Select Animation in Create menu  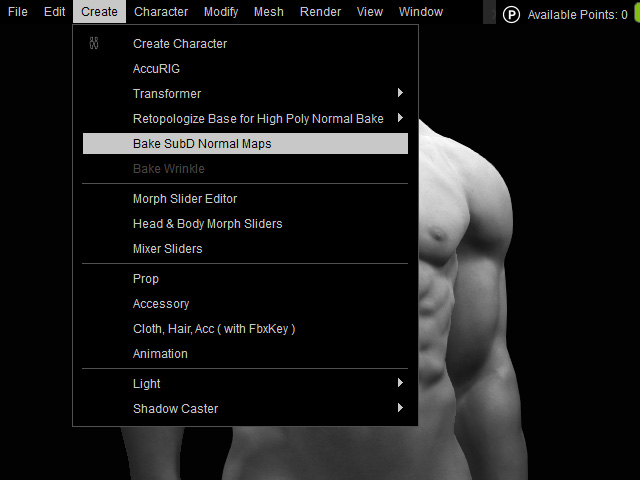click(x=160, y=354)
